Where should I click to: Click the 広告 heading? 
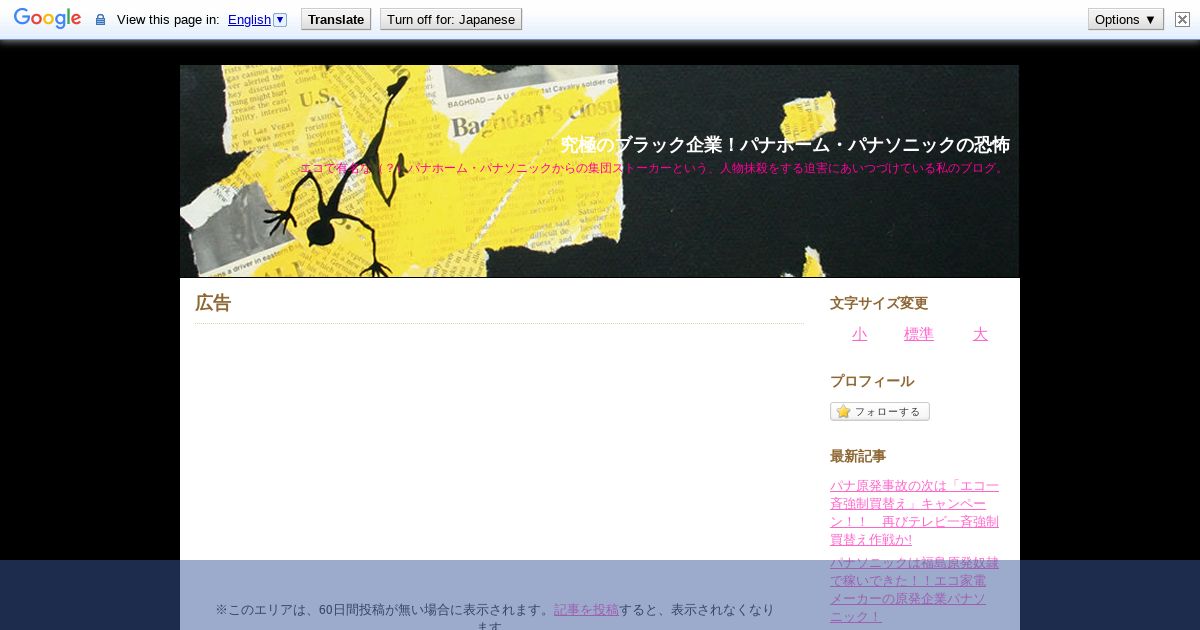click(x=213, y=303)
